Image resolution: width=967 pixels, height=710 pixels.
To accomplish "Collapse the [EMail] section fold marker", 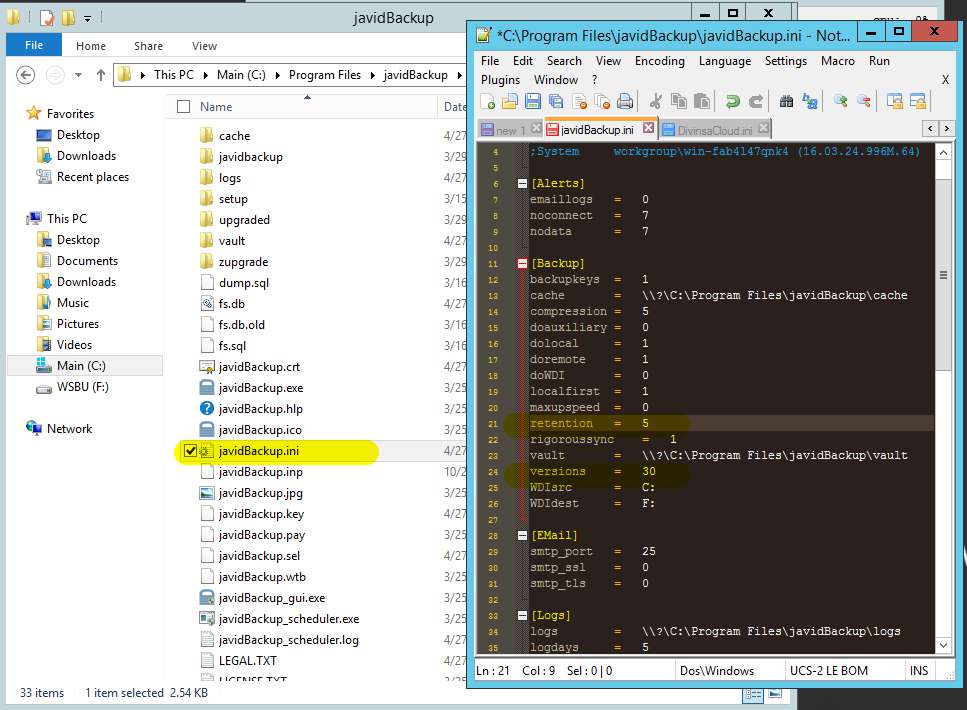I will click(522, 535).
